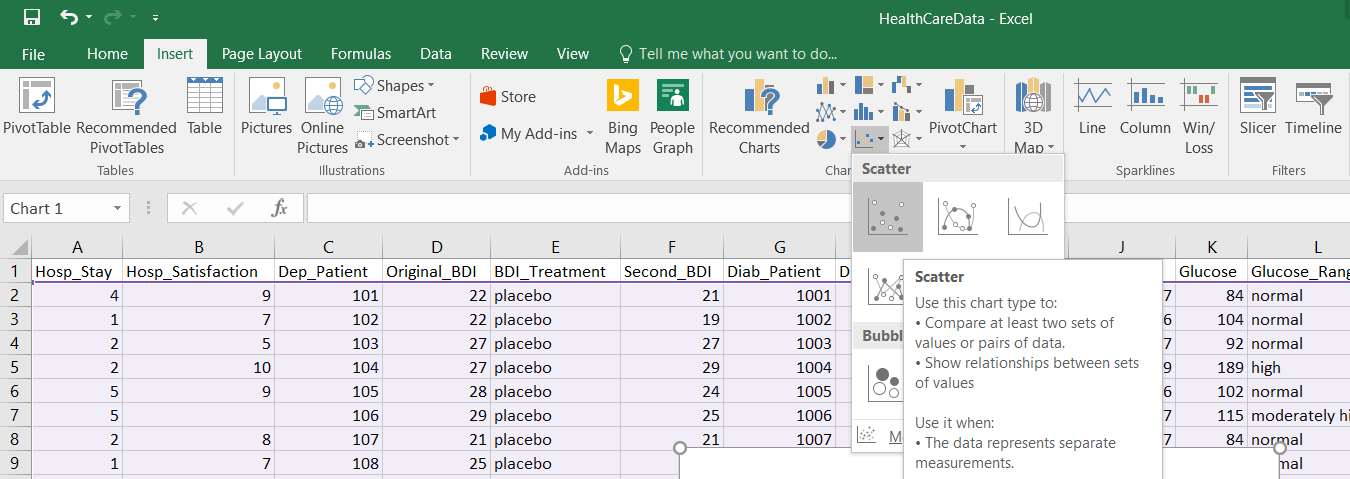Select row 5 header

click(x=16, y=367)
